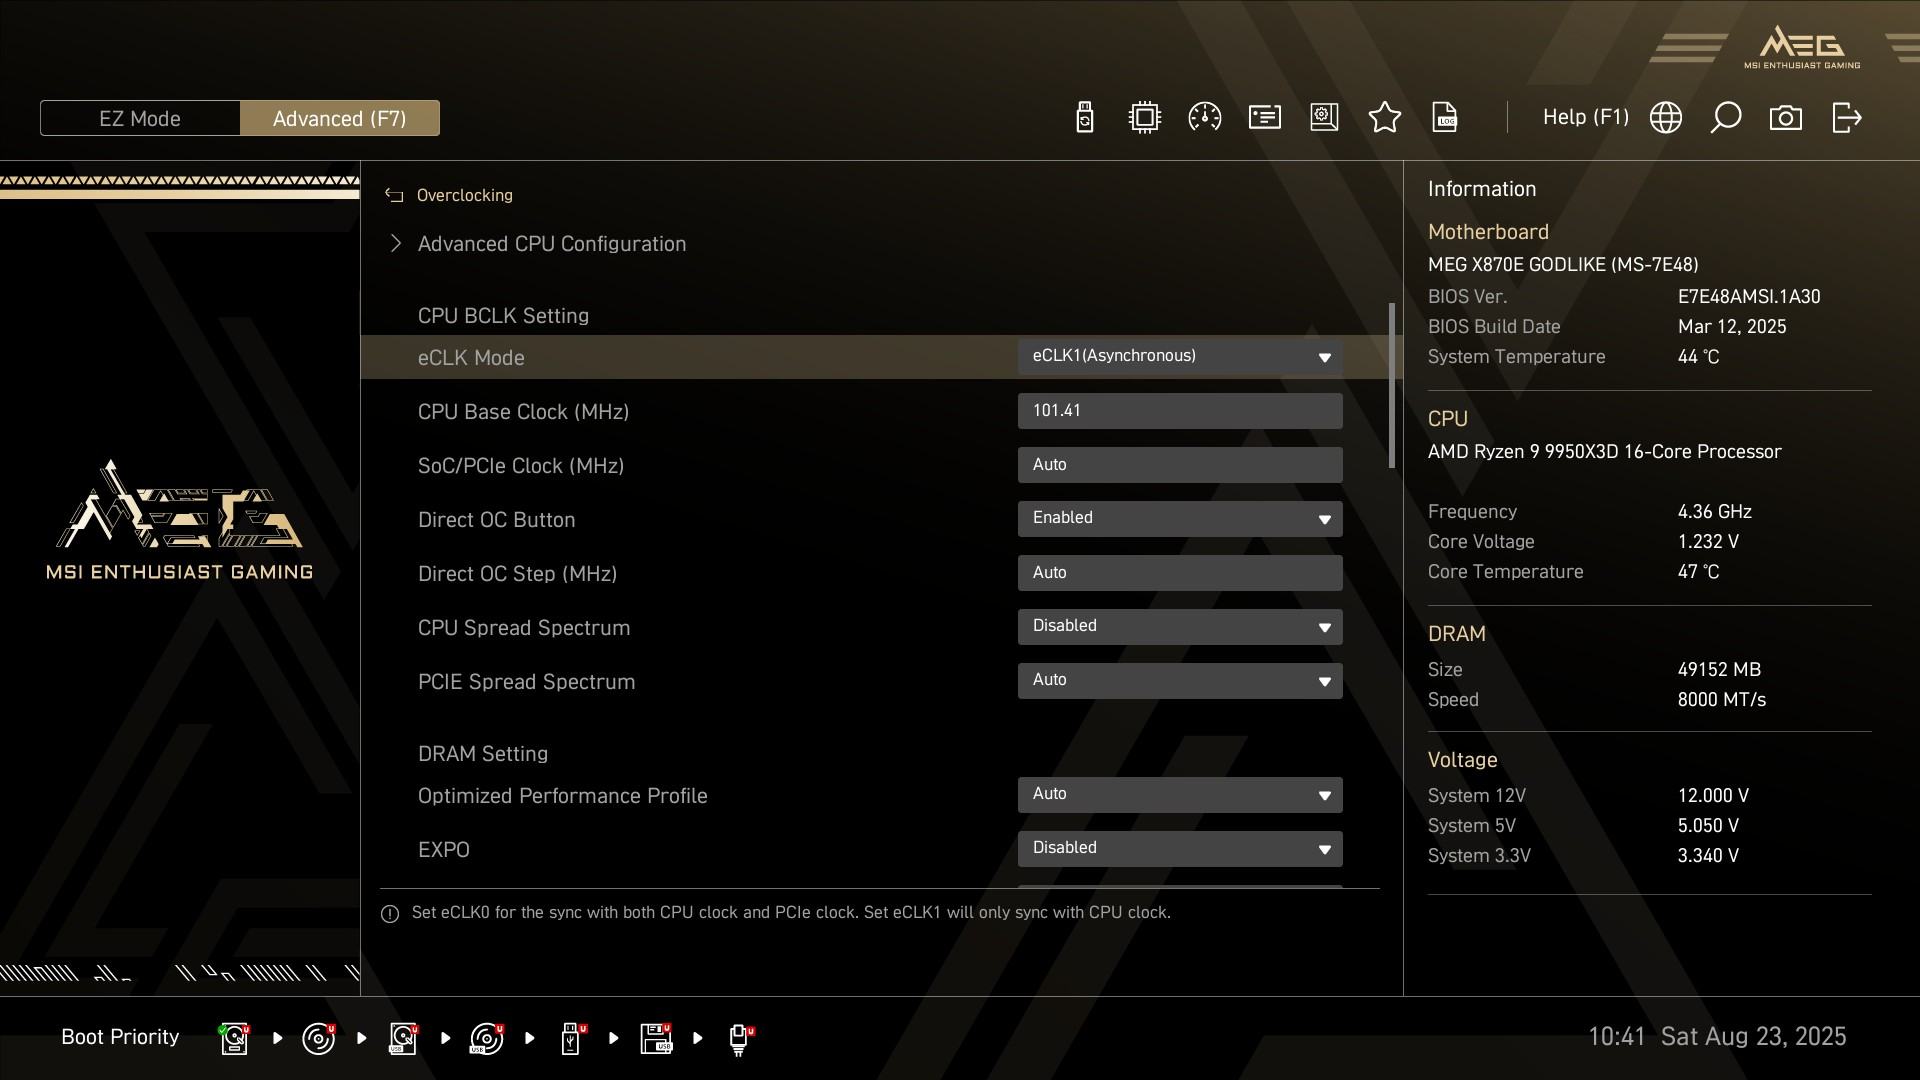This screenshot has height=1080, width=1920.
Task: Open Favorites star icon
Action: pyautogui.click(x=1384, y=118)
